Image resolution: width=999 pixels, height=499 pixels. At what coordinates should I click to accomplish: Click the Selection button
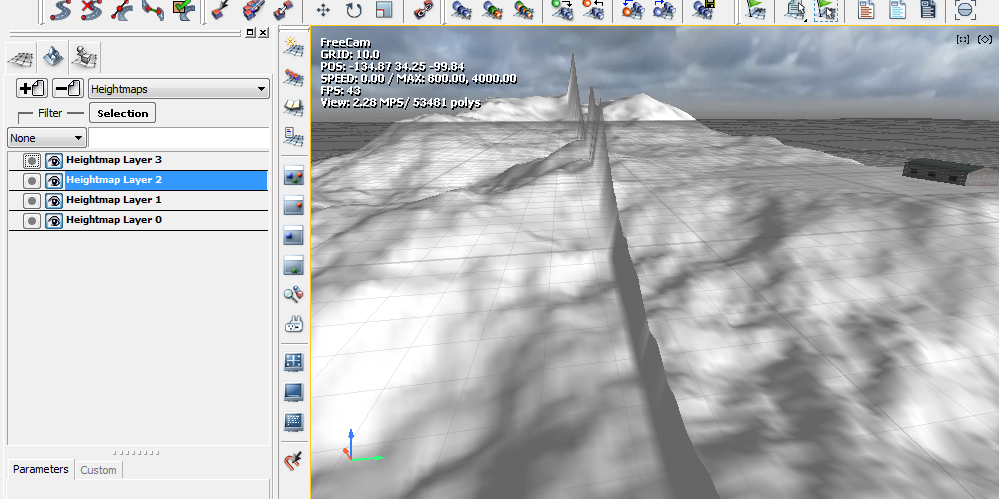point(122,113)
